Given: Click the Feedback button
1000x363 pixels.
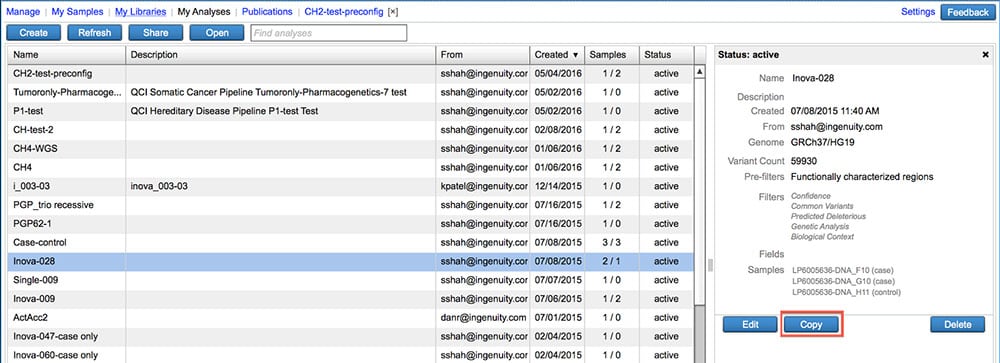Looking at the screenshot, I should tap(967, 12).
